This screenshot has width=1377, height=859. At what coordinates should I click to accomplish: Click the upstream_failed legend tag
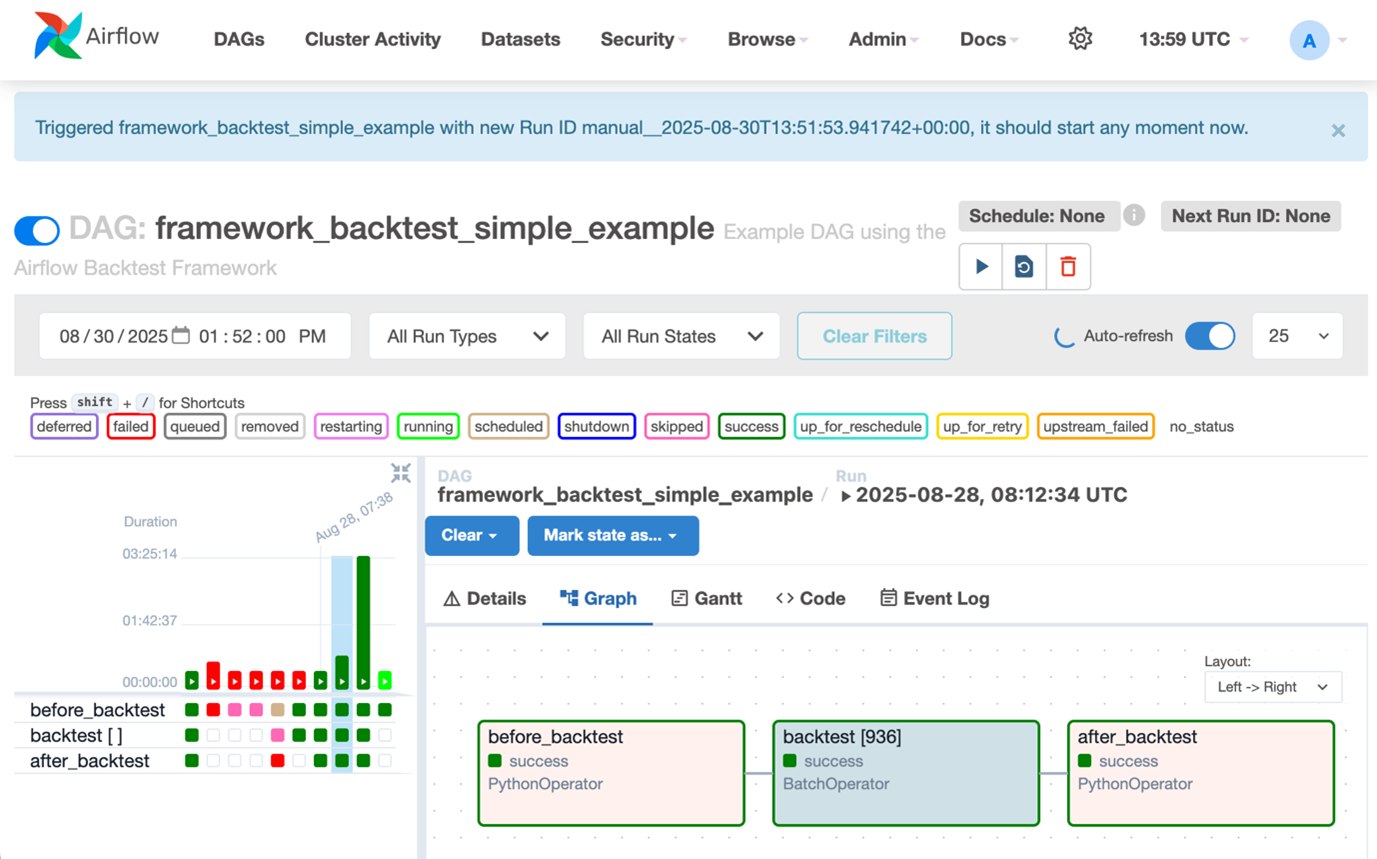[x=1095, y=427]
